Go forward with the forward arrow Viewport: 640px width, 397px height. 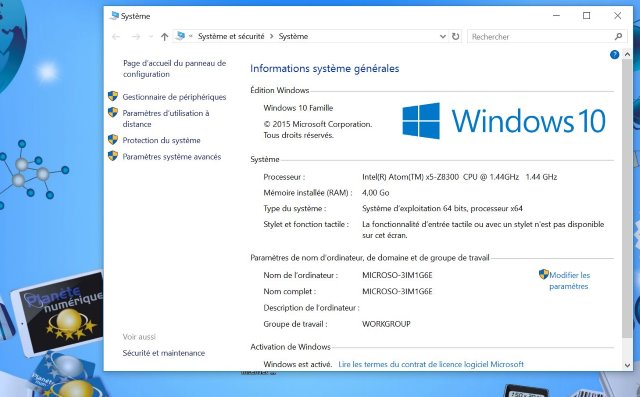tap(136, 37)
